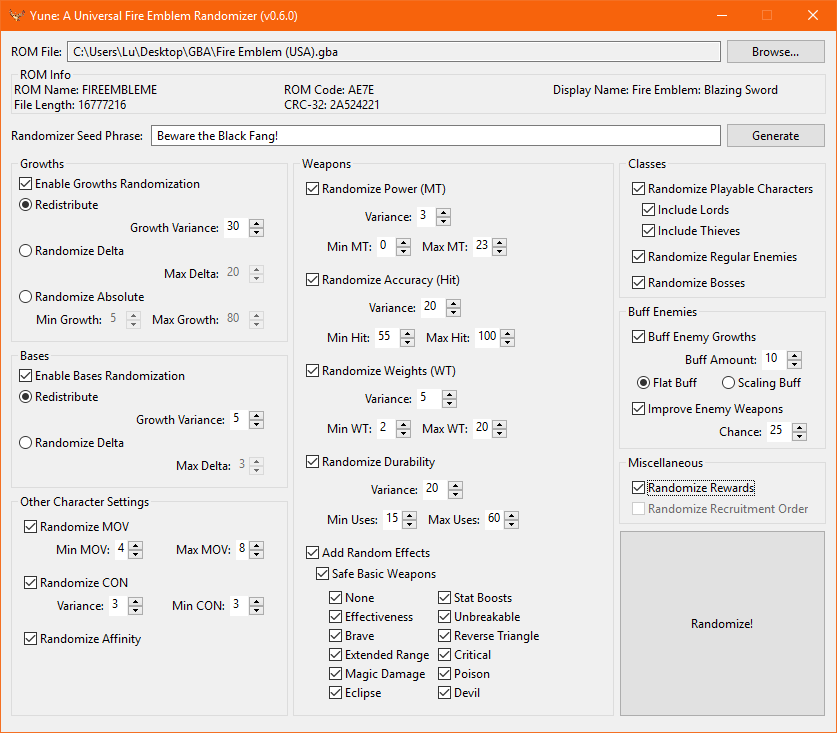Click the Yune app icon in title bar
Screen dimensions: 837x733
click(17, 15)
